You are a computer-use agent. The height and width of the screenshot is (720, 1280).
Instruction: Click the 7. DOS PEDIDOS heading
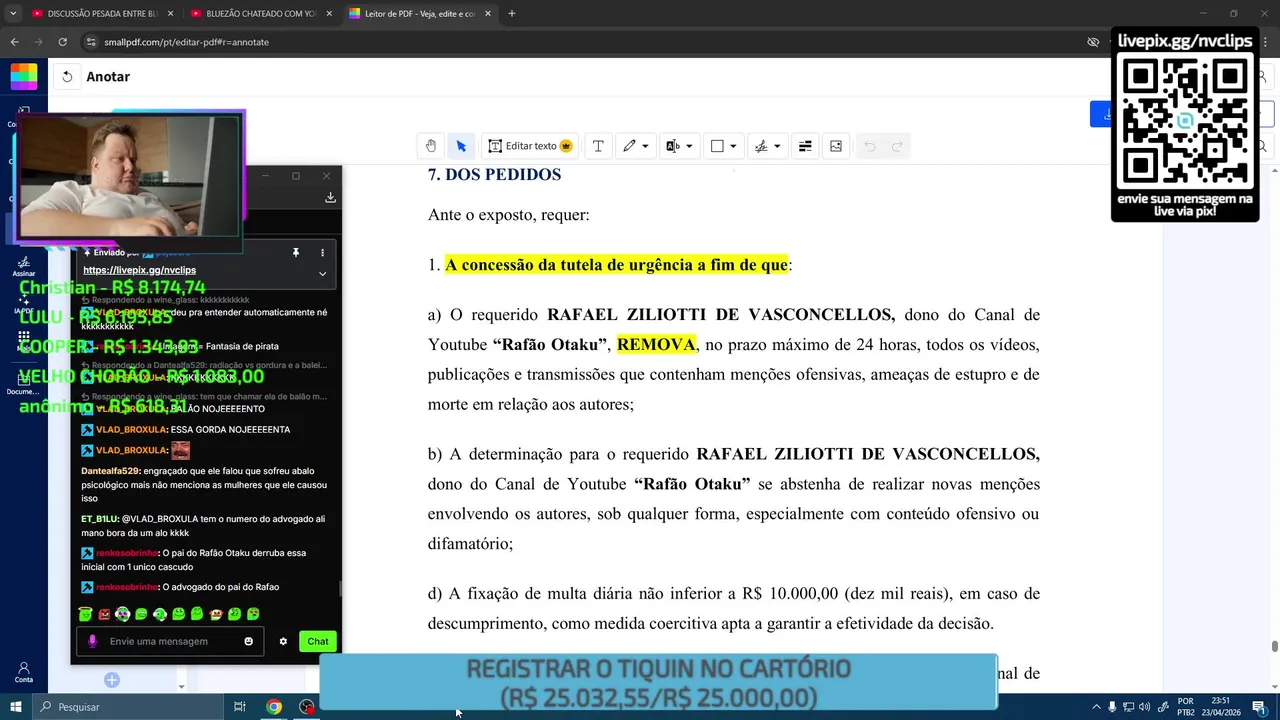point(494,175)
